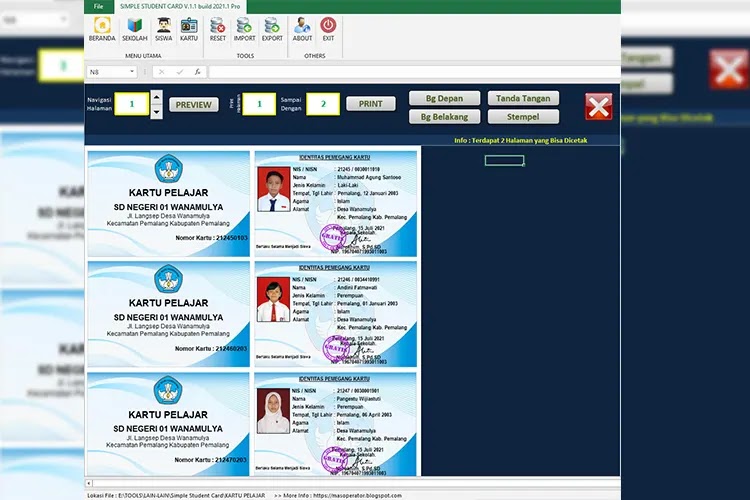Click the Stempel button
Screen dimensions: 750x500
pos(523,117)
